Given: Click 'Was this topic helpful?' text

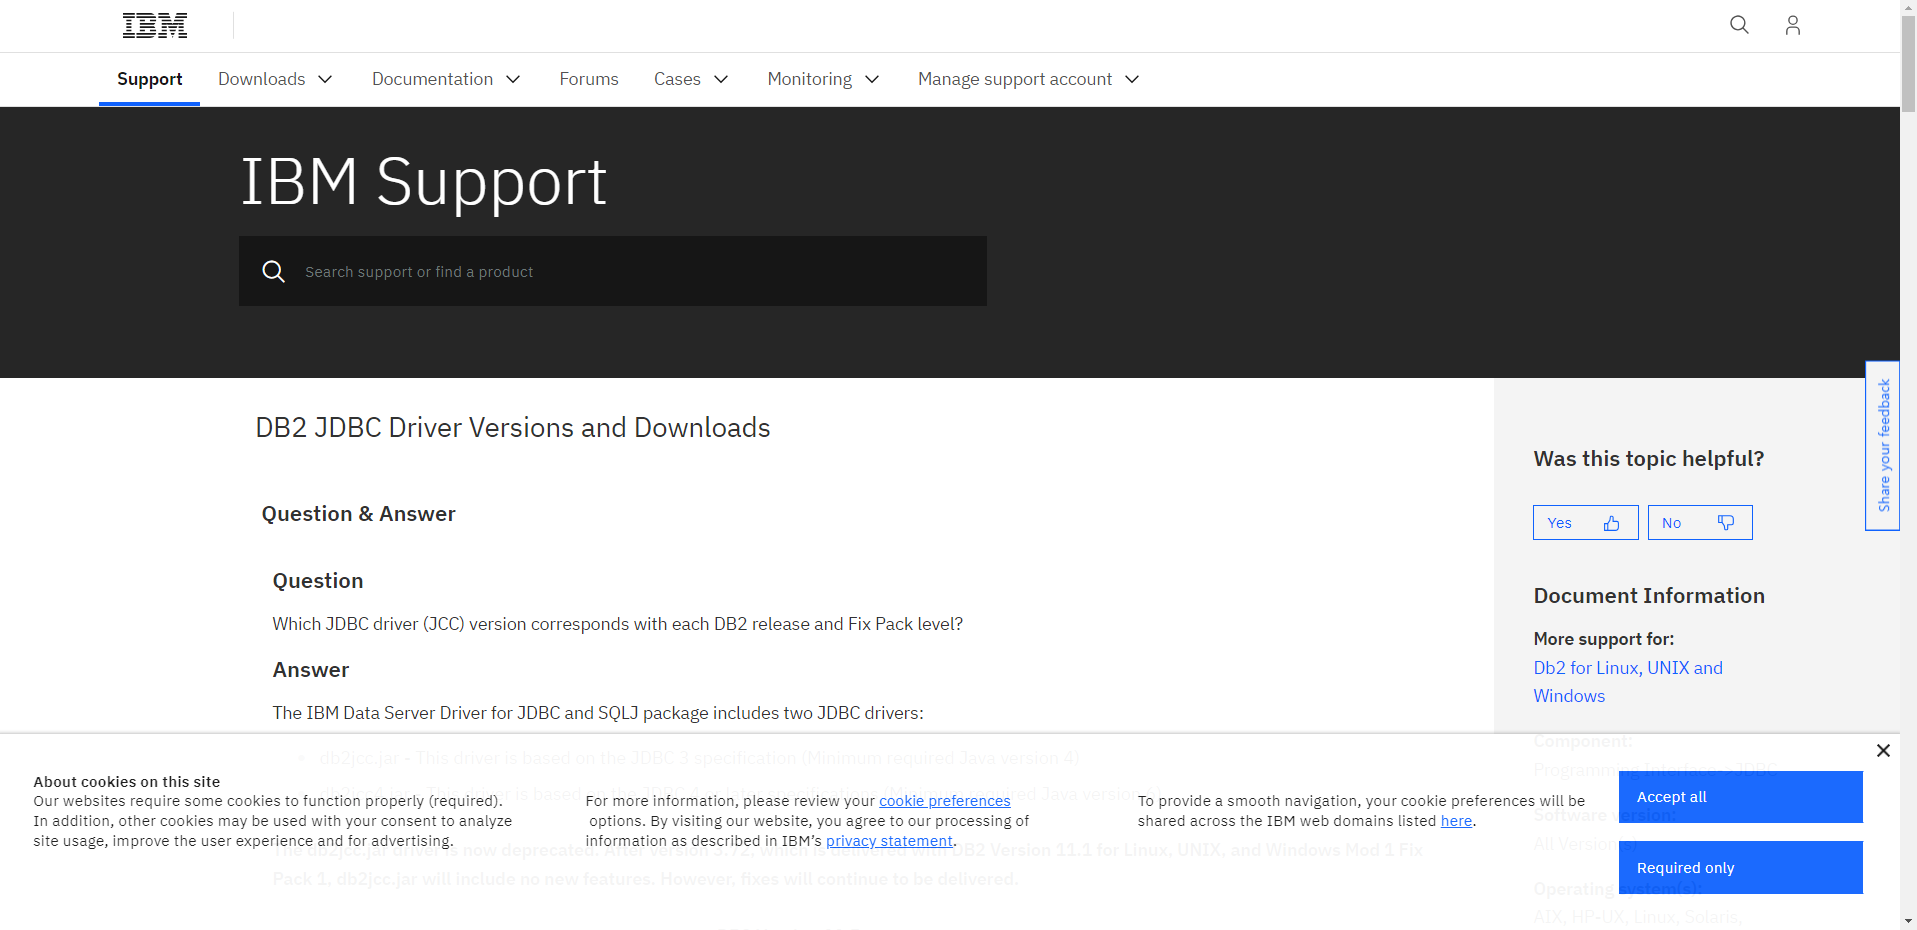Looking at the screenshot, I should tap(1649, 459).
